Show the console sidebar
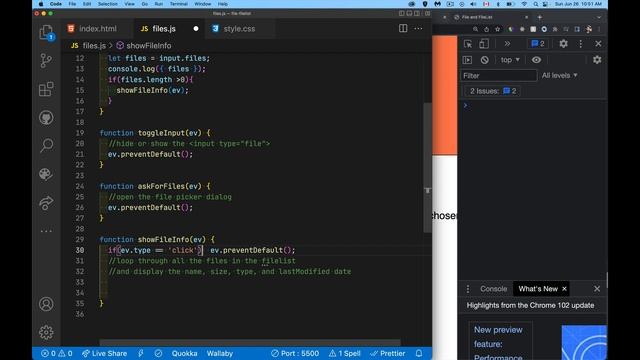Image resolution: width=640 pixels, height=360 pixels. [467, 60]
